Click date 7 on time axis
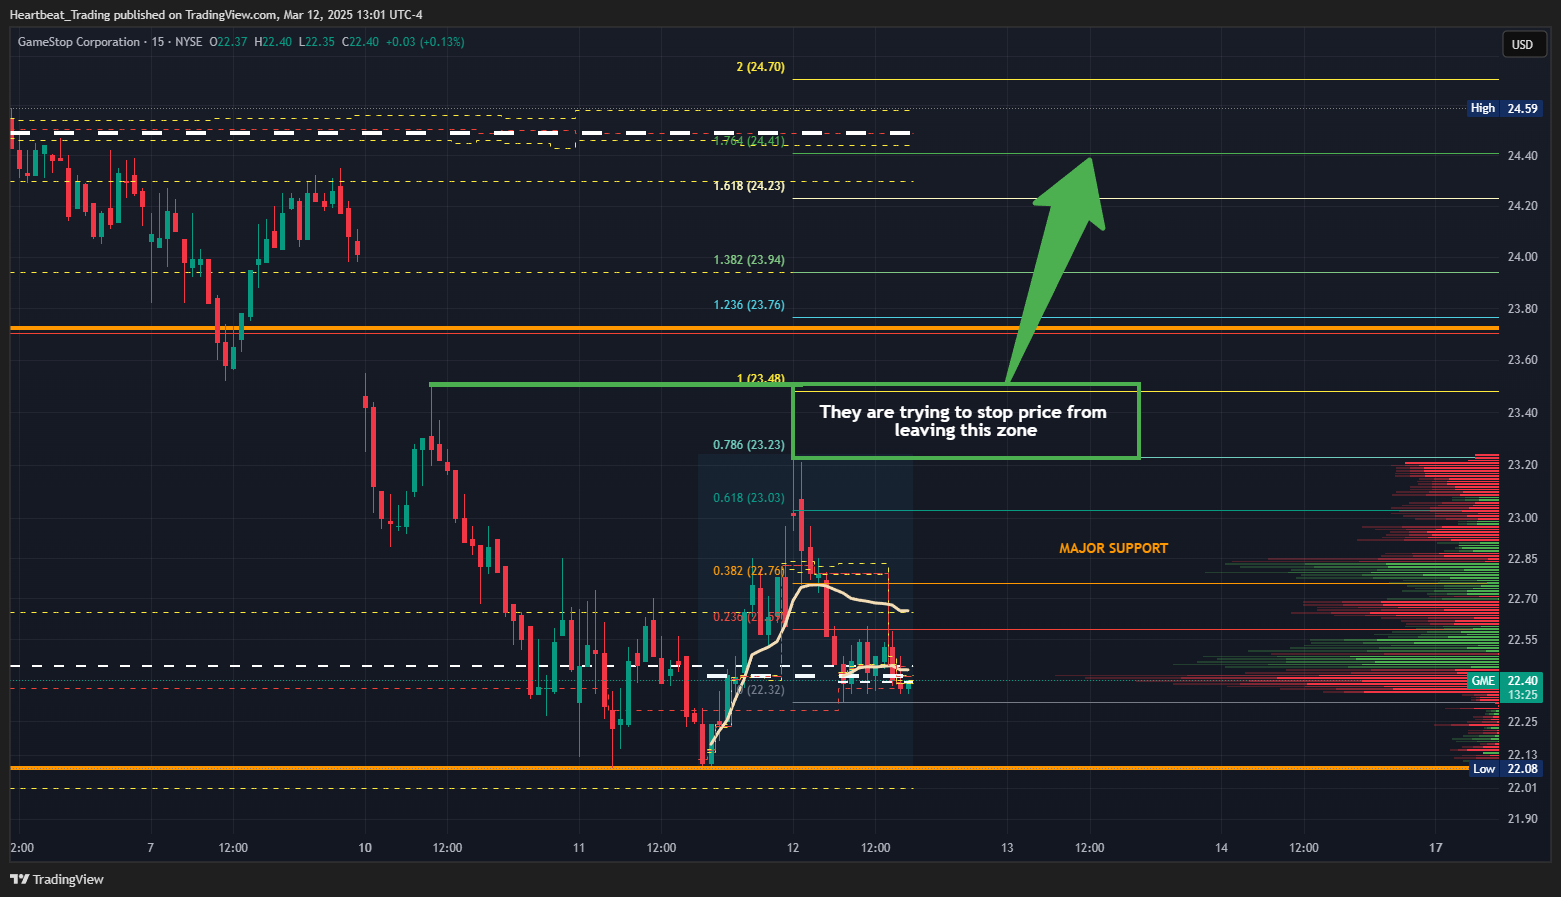This screenshot has width=1561, height=897. pos(151,848)
